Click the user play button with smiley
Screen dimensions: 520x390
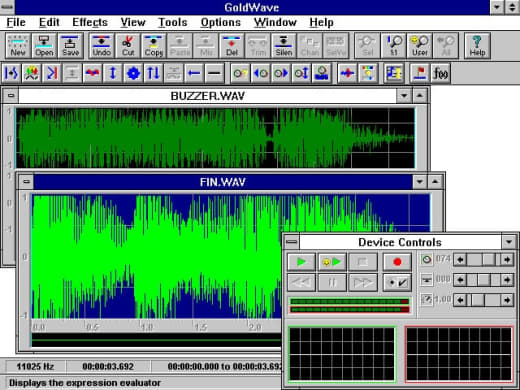tap(332, 262)
